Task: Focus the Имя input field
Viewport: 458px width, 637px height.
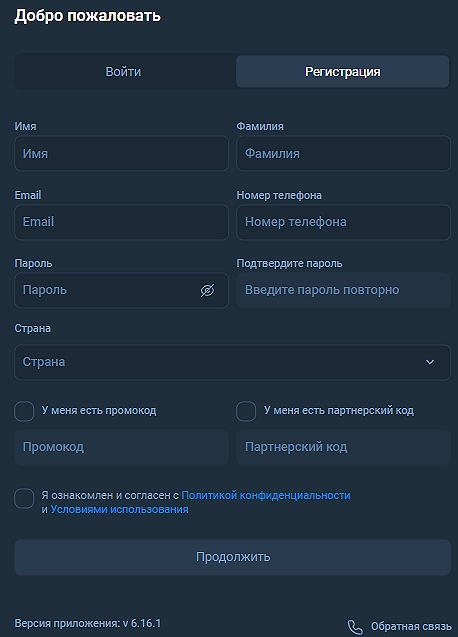Action: coord(122,154)
